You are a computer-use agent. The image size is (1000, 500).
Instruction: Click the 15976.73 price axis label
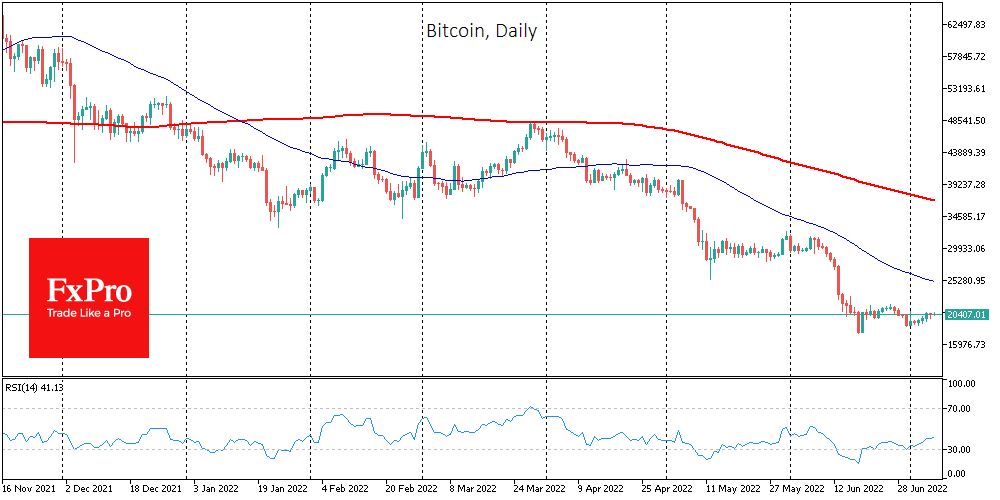coord(966,345)
